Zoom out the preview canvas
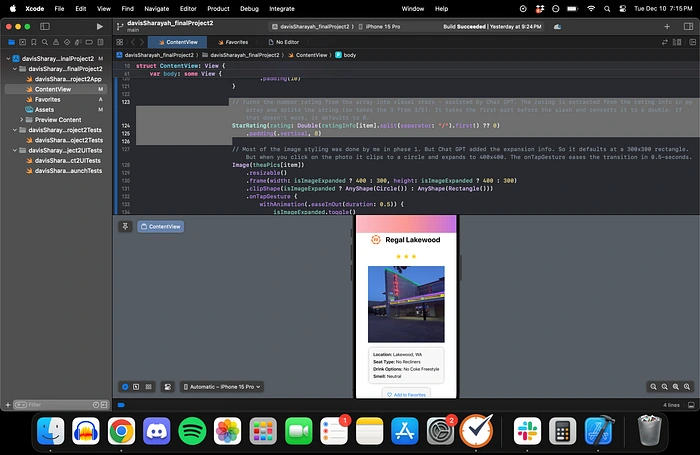 [652, 385]
